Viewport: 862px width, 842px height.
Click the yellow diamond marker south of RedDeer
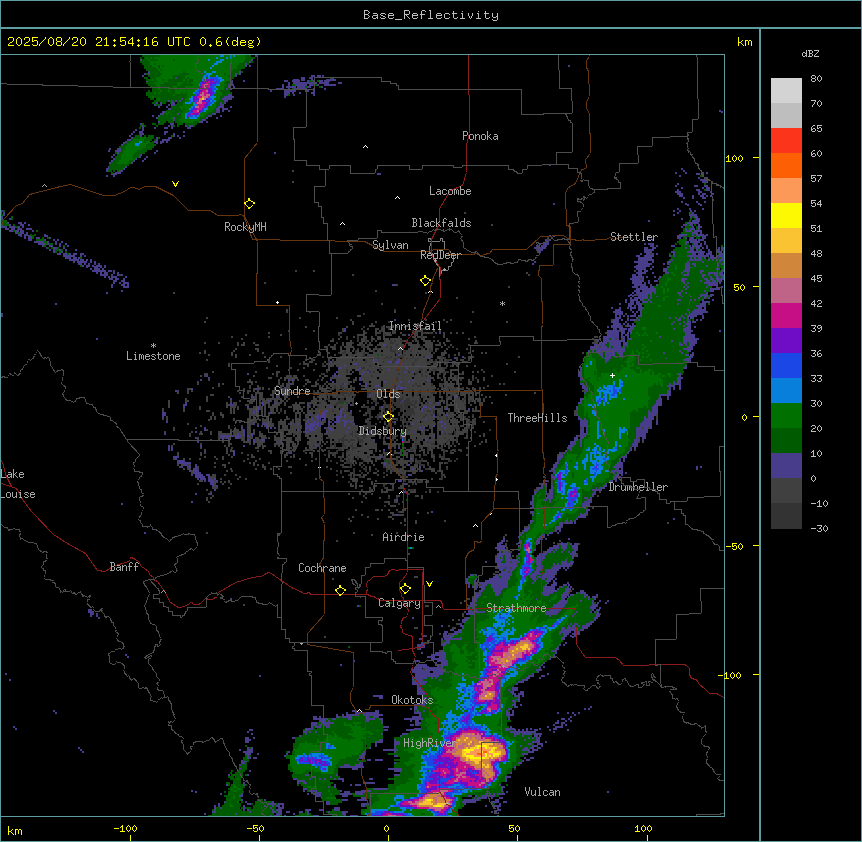point(426,281)
